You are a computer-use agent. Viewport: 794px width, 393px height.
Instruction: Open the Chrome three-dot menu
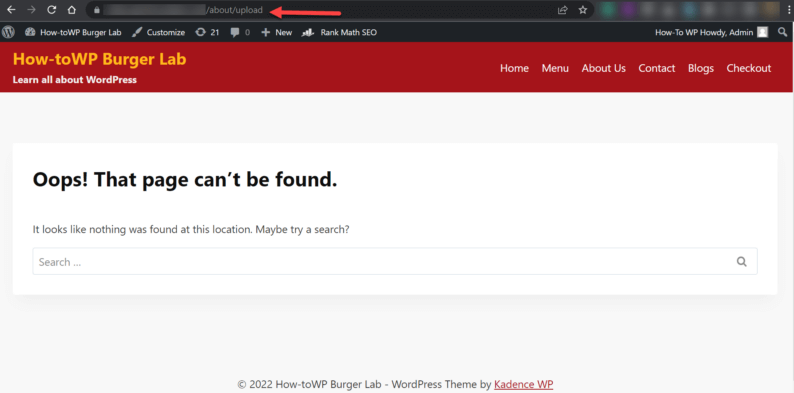tap(788, 10)
